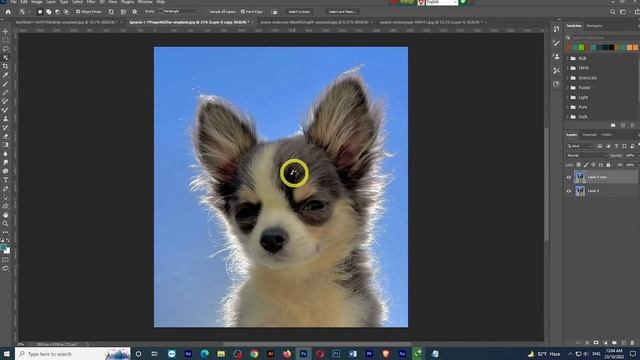Open the Image menu
The image size is (640, 360).
point(37,2)
